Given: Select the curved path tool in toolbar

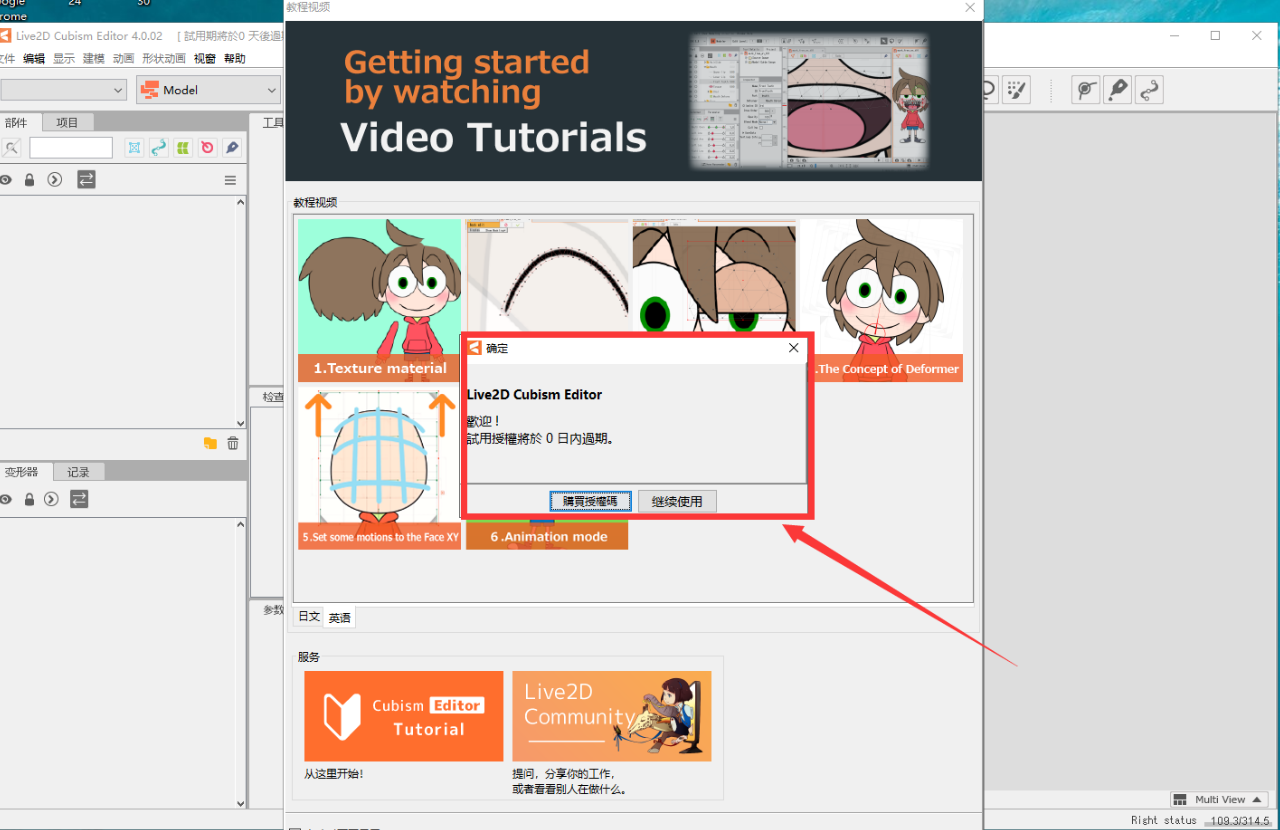Looking at the screenshot, I should click(x=1150, y=90).
